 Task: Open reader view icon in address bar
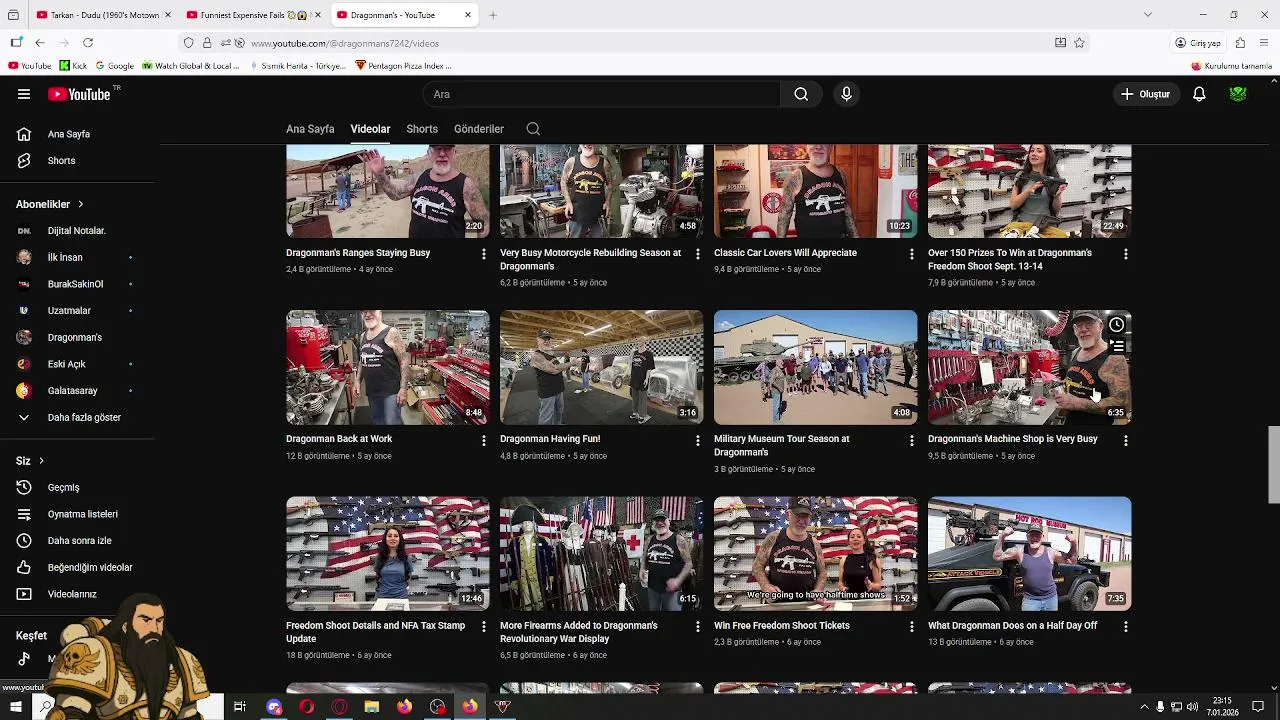[x=1060, y=43]
